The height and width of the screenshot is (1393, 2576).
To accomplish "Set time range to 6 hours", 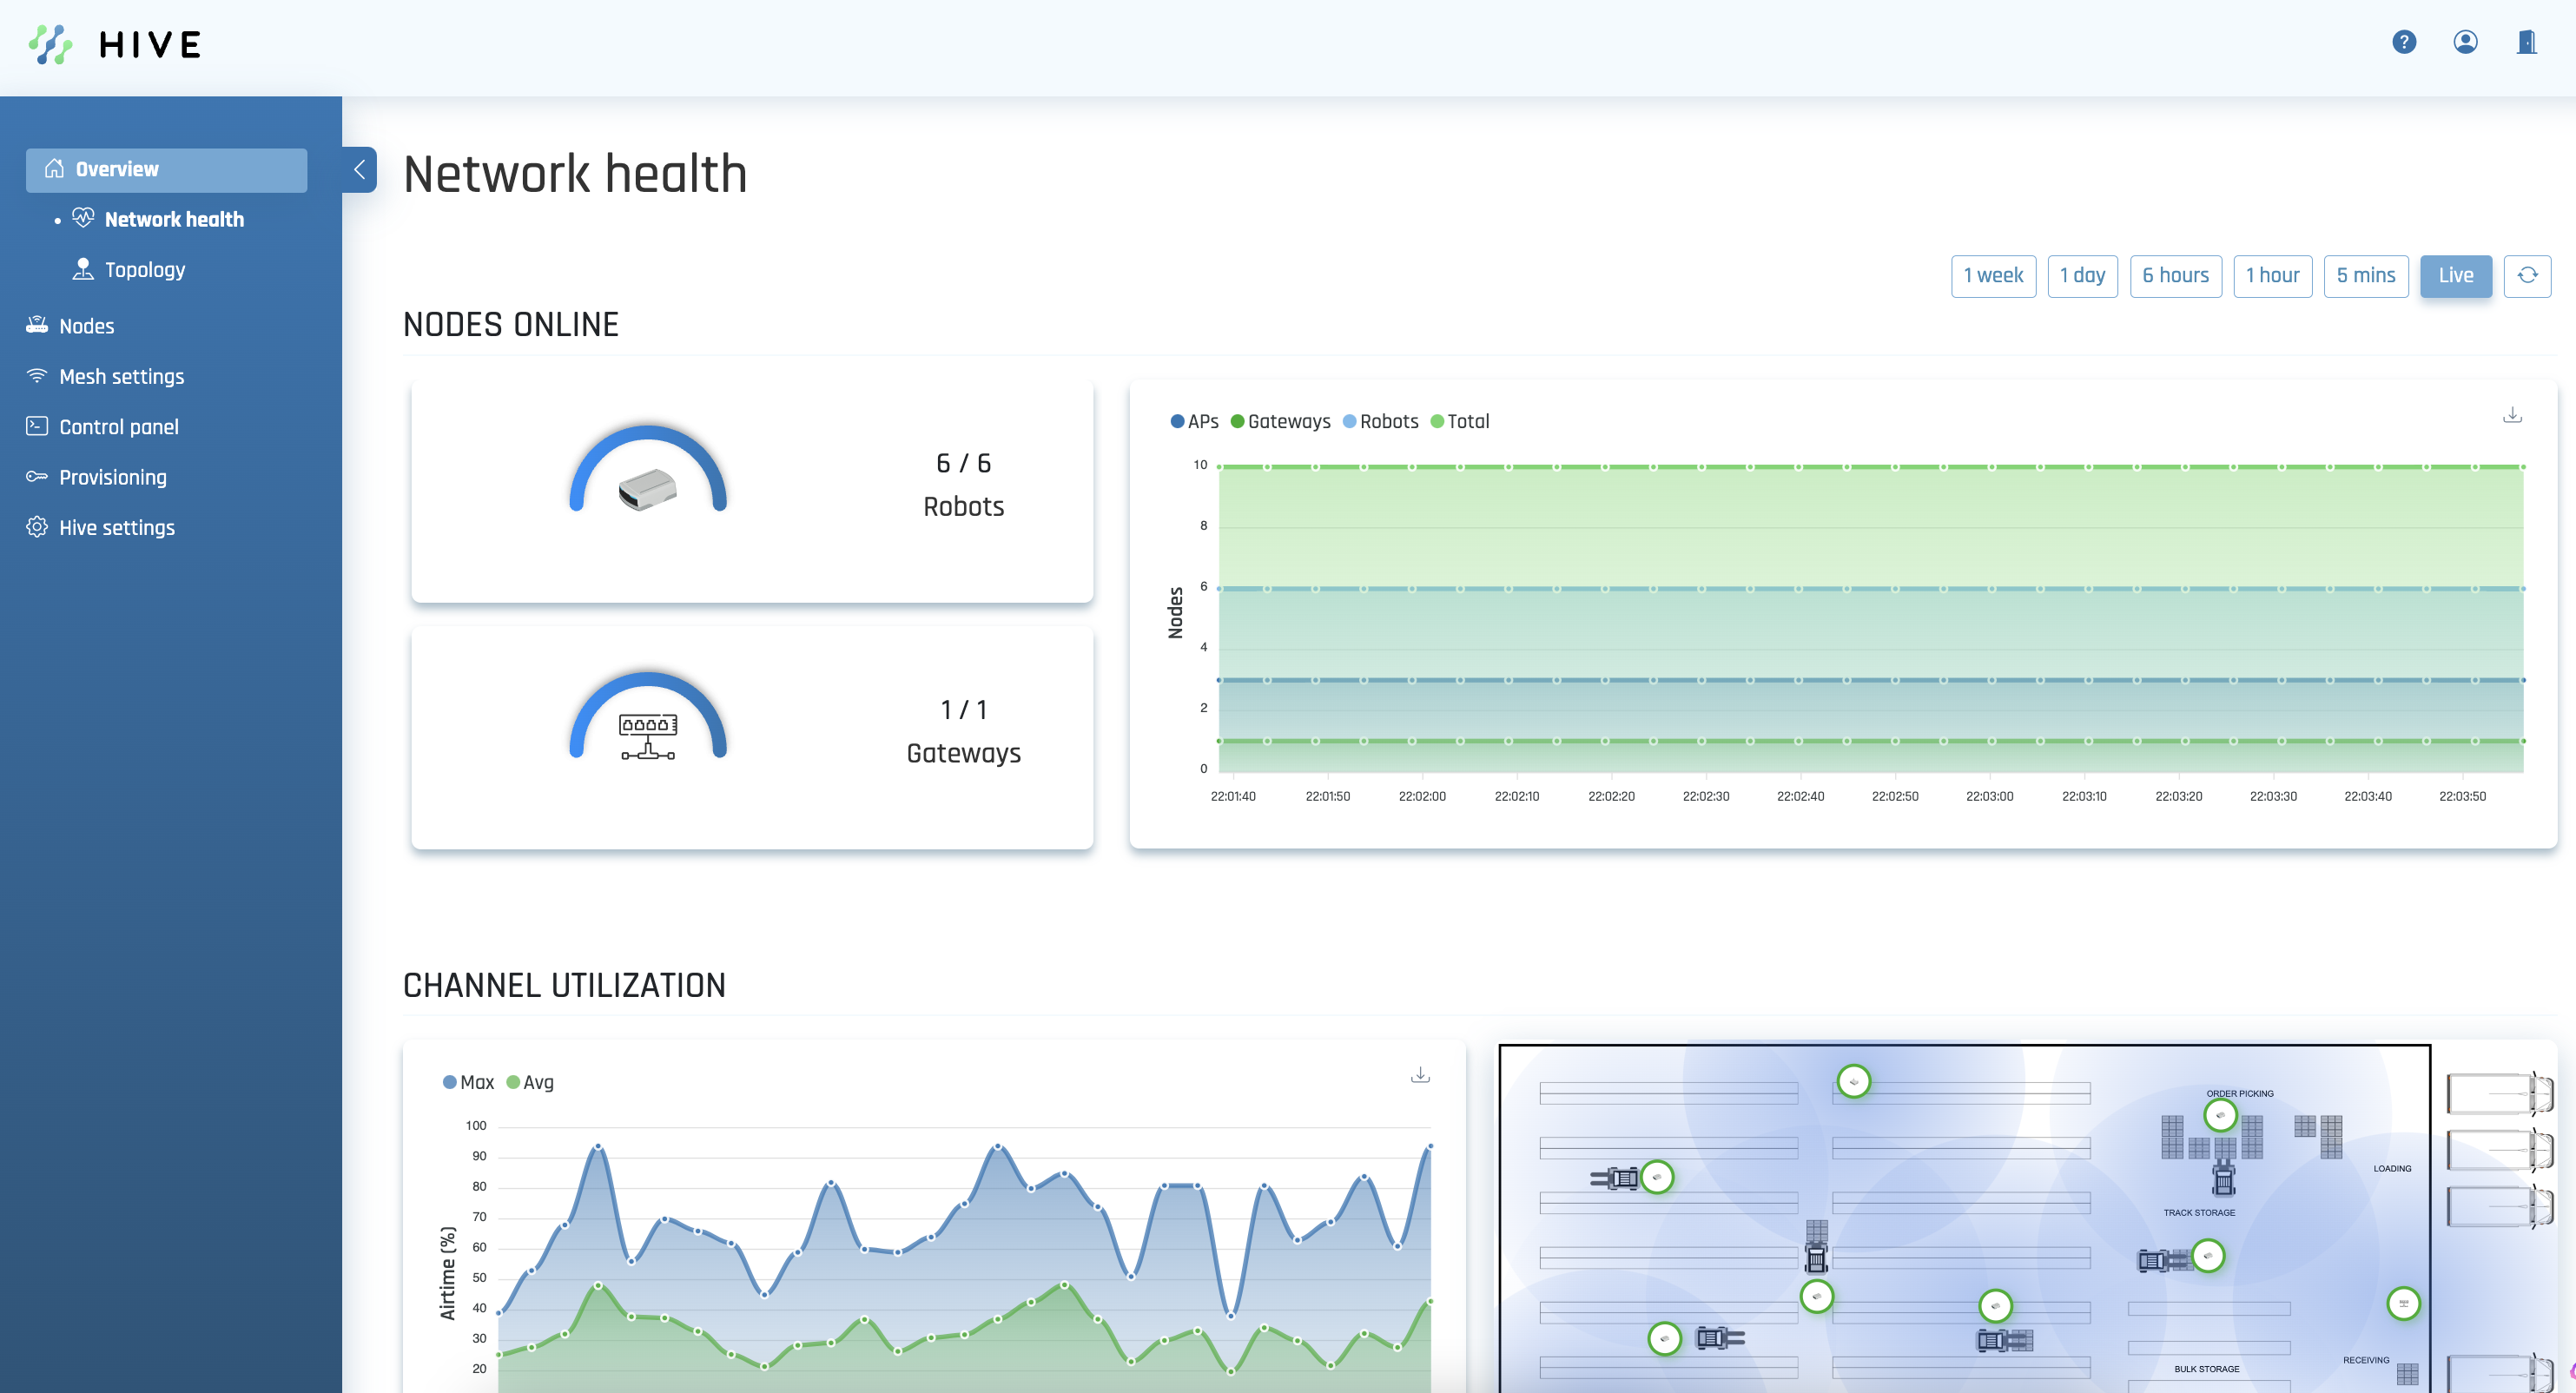I will (2175, 276).
